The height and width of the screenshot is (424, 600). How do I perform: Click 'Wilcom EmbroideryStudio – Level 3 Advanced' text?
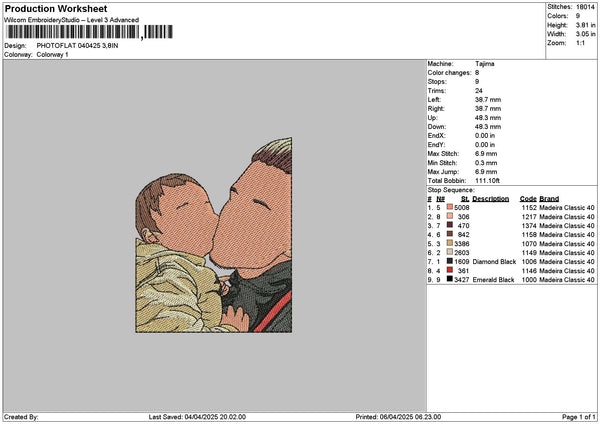pyautogui.click(x=72, y=20)
